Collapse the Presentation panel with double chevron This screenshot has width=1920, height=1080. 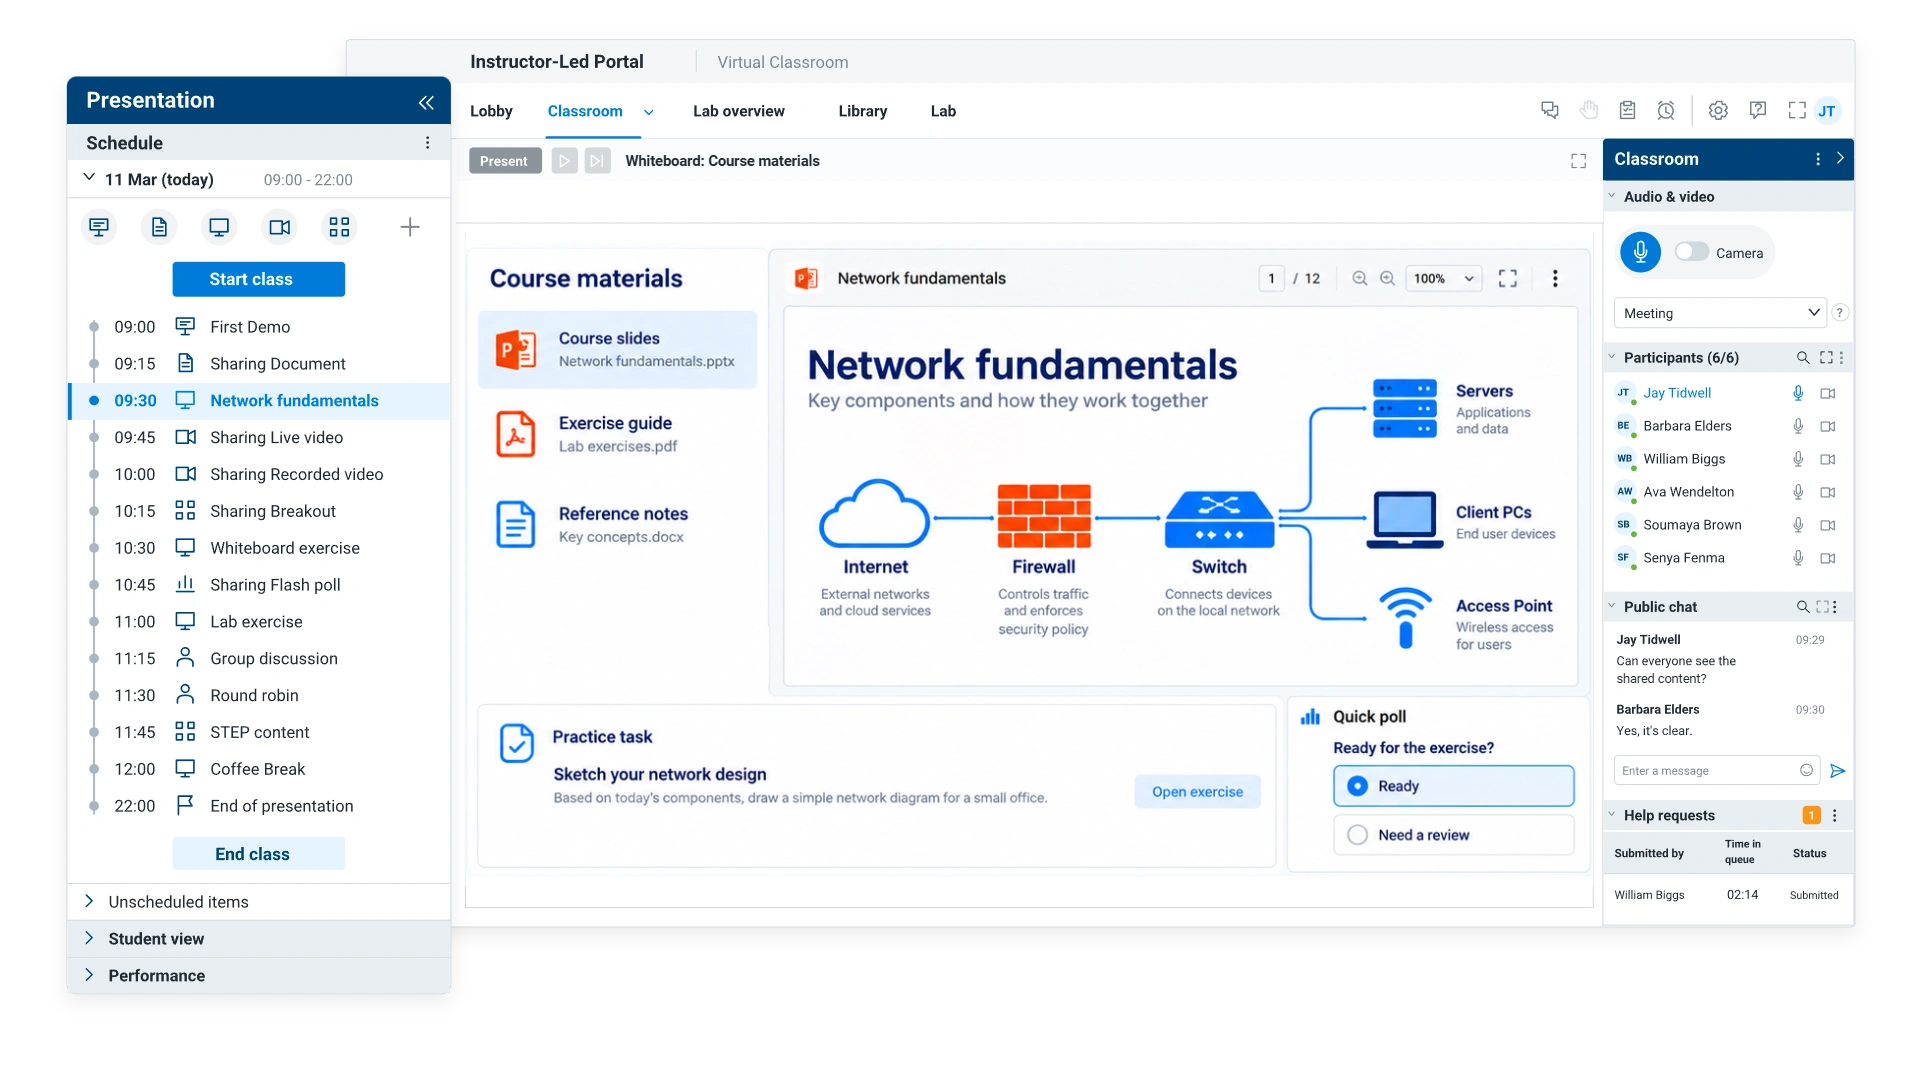coord(426,102)
